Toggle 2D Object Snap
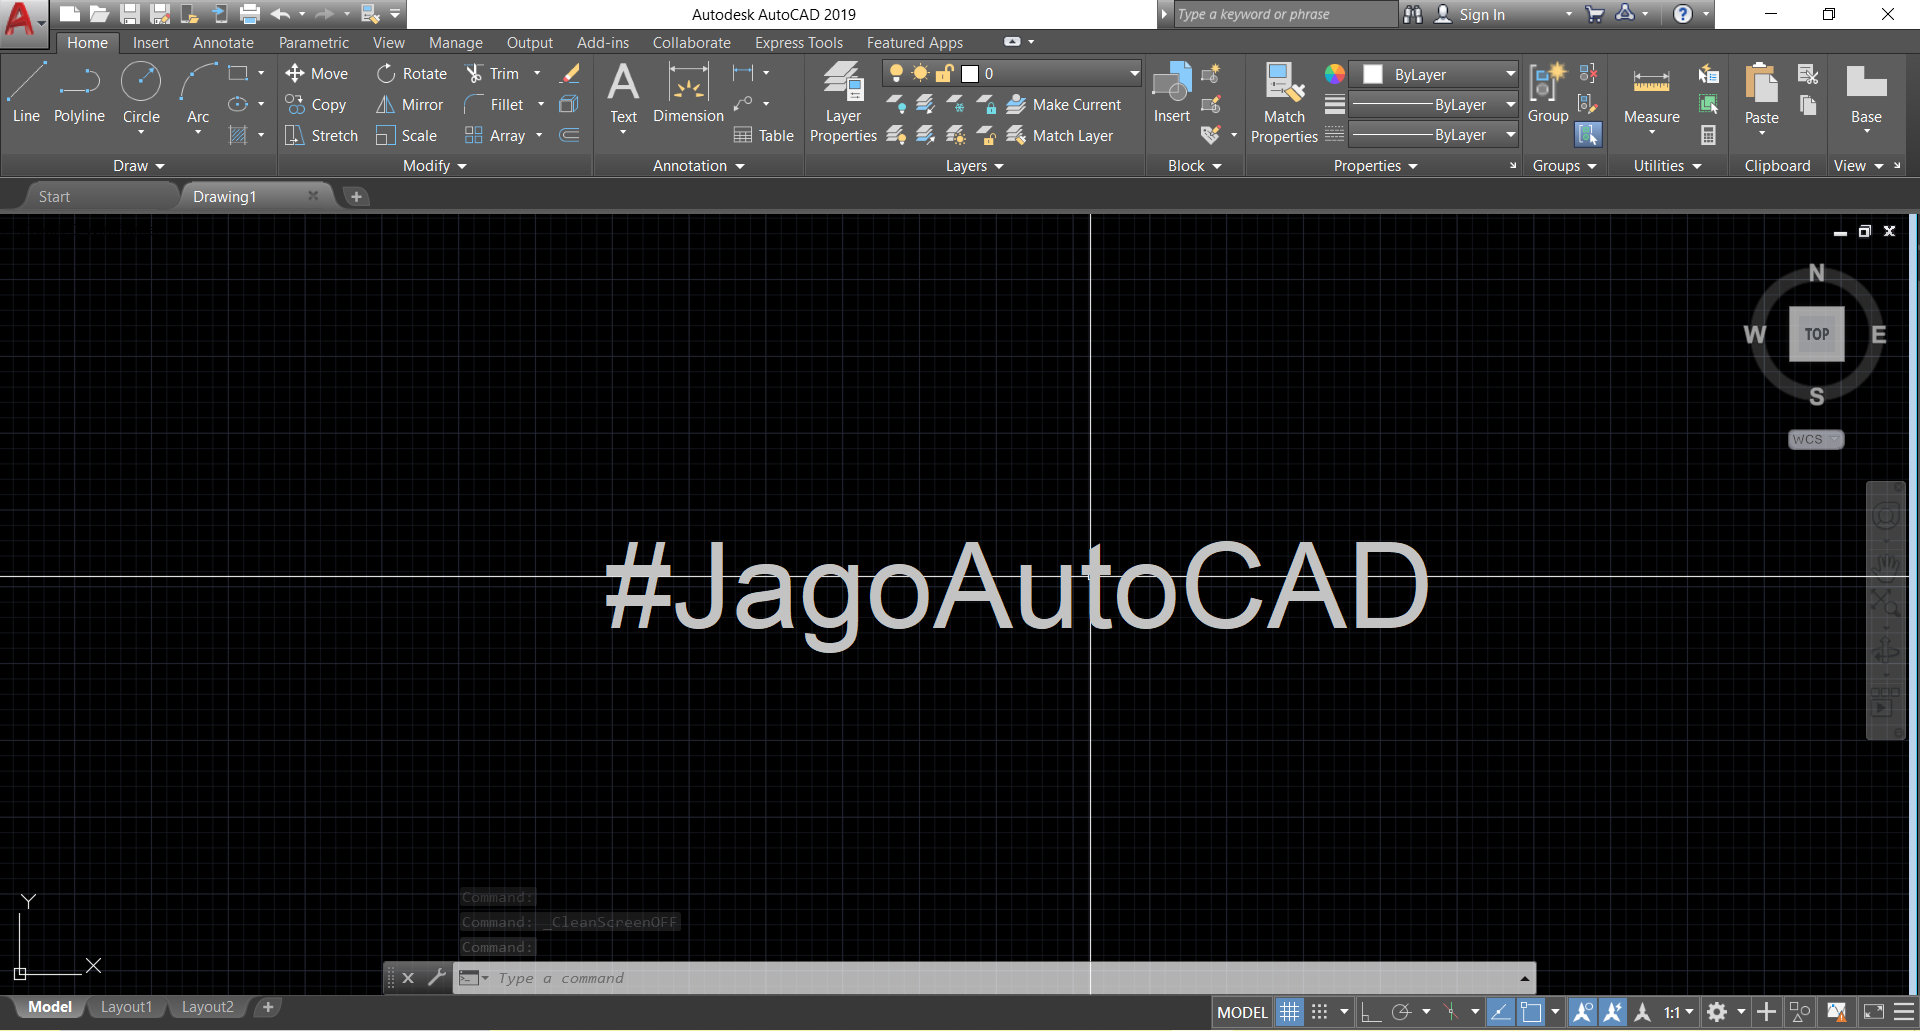This screenshot has width=1920, height=1031. (x=1531, y=1012)
